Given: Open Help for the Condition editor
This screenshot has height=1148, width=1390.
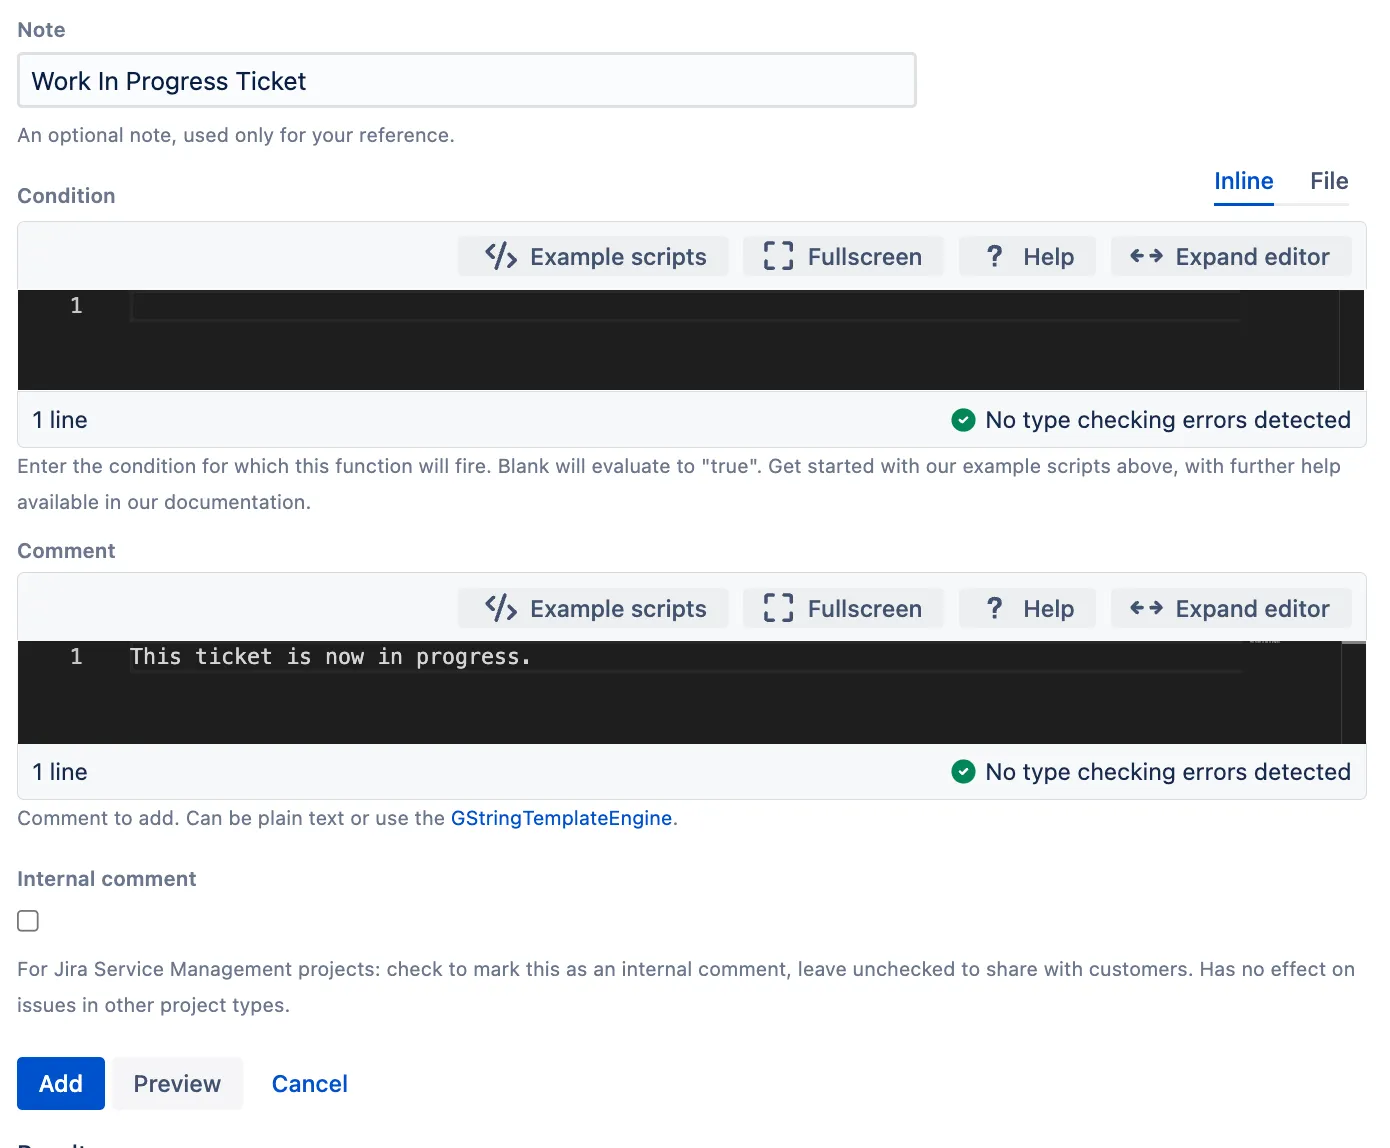Looking at the screenshot, I should point(1027,257).
